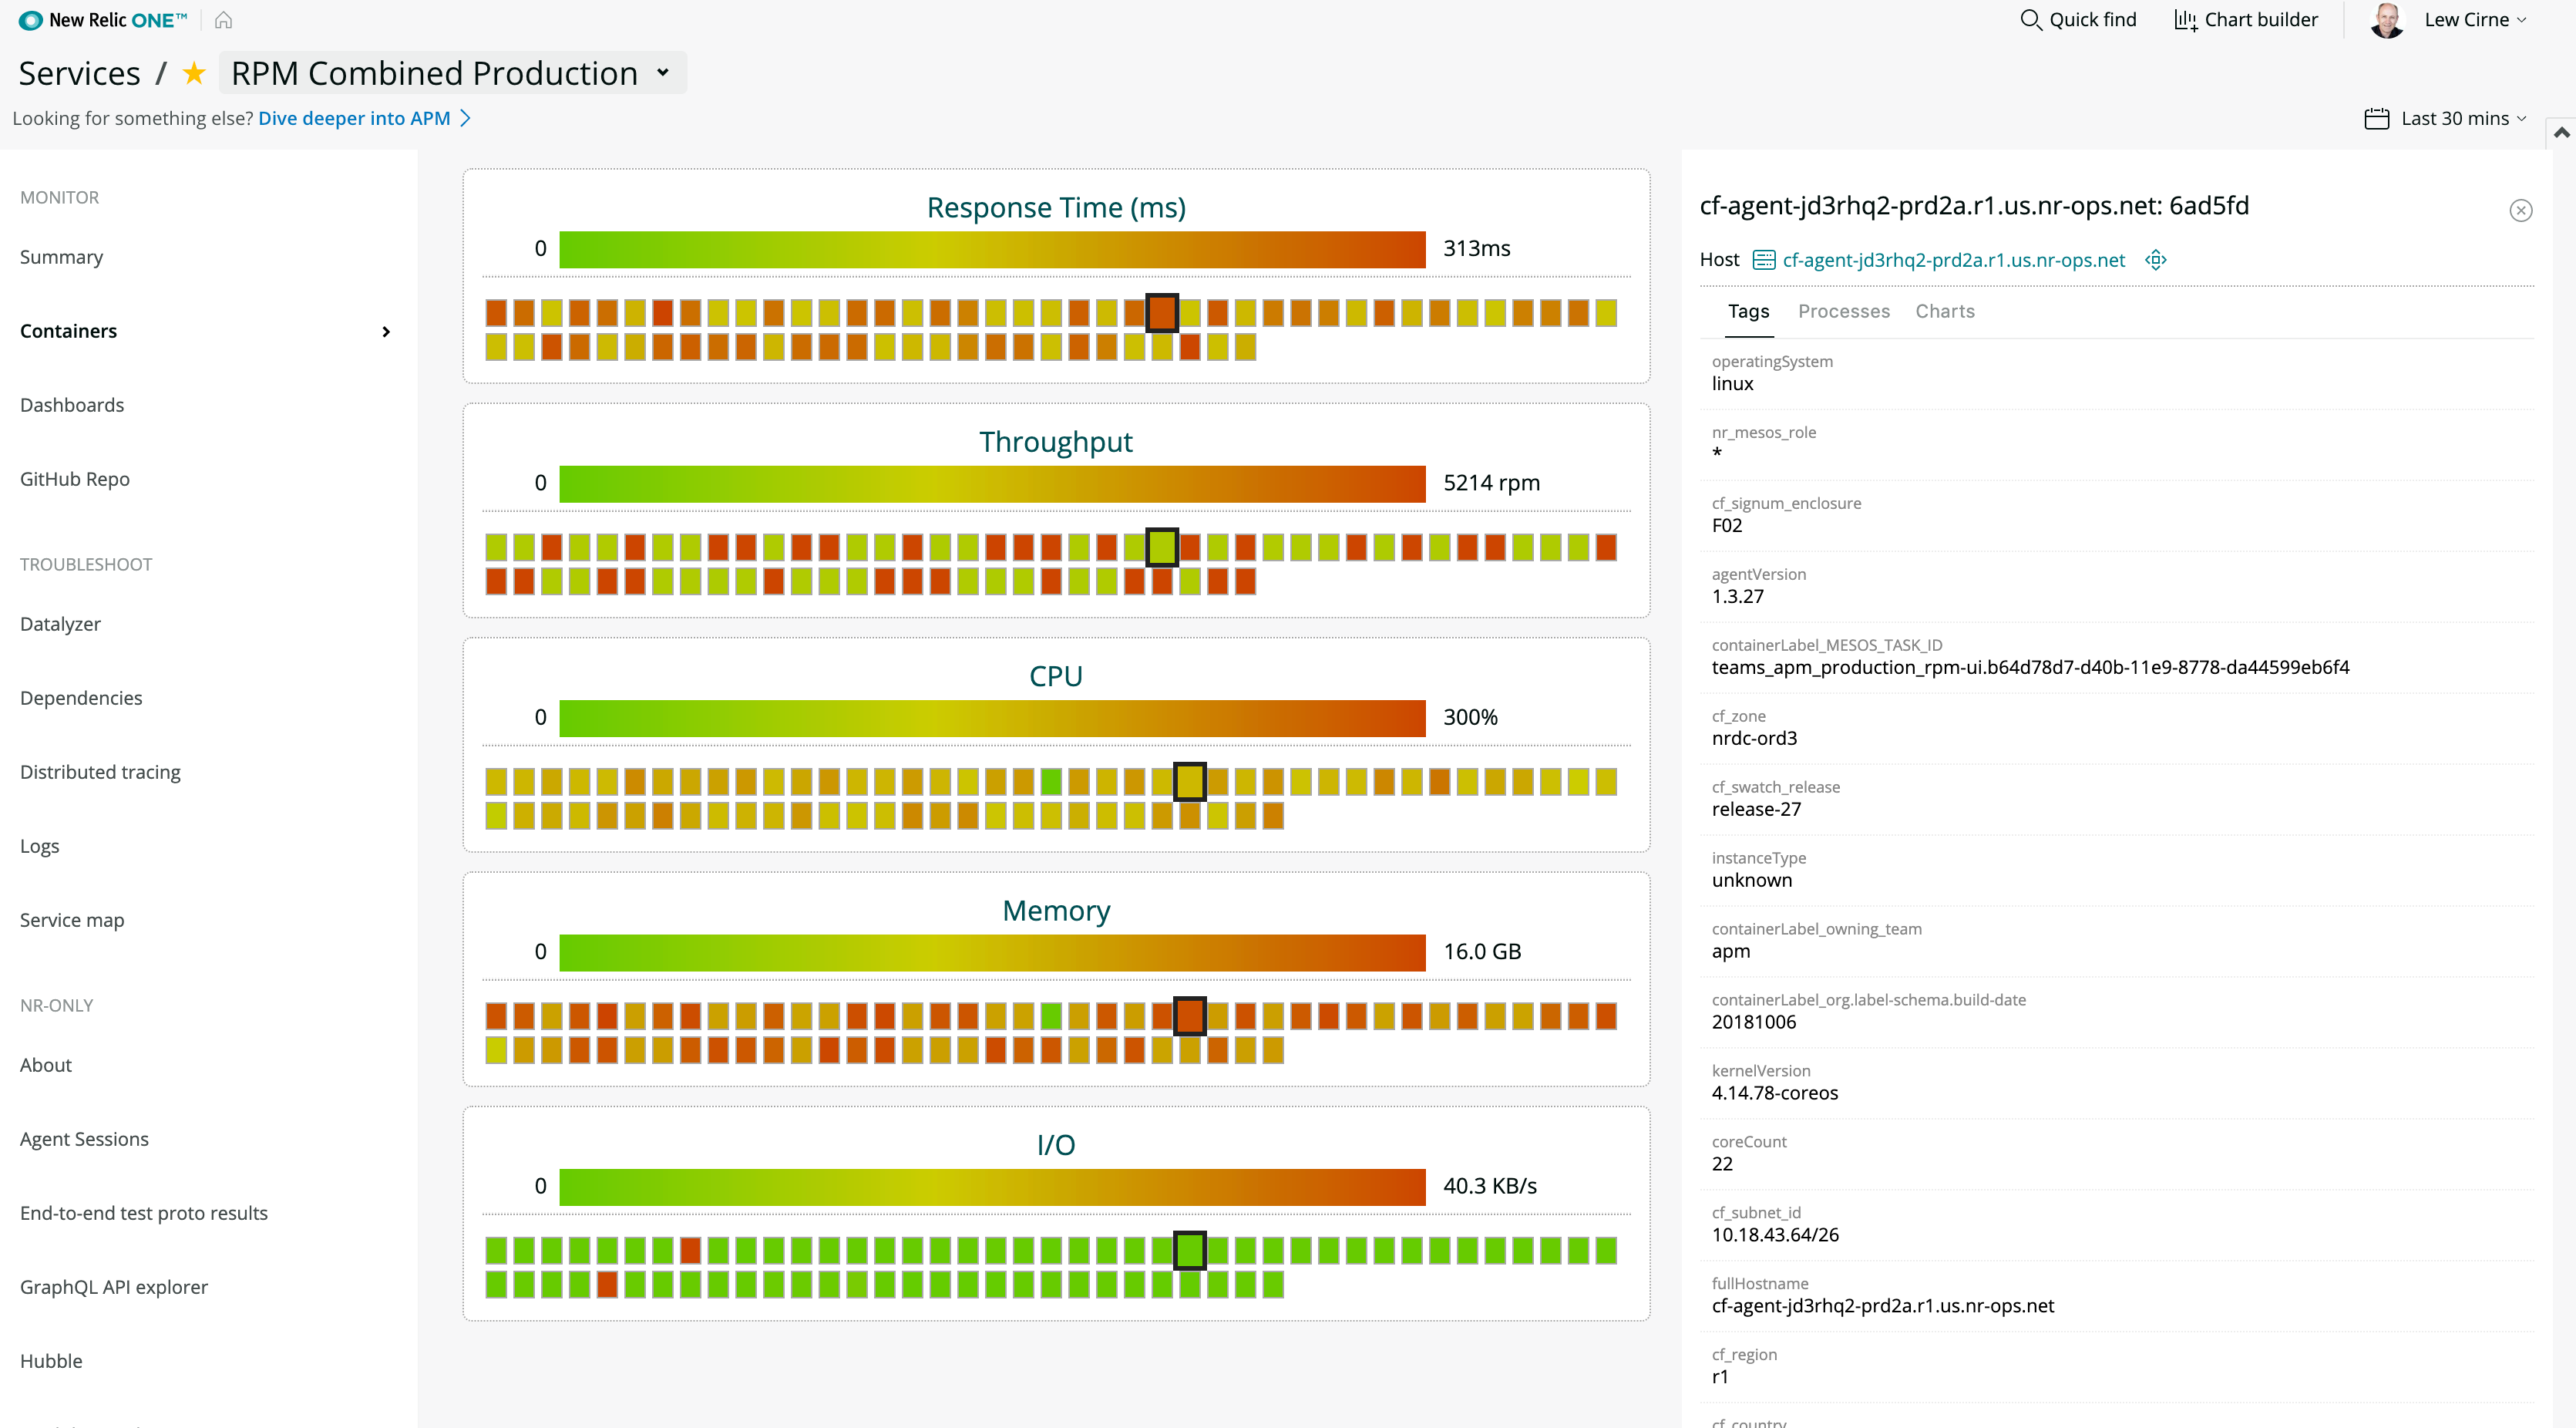Screen dimensions: 2576x1428
Task: Select the highlighted Response Time container square
Action: point(1161,313)
